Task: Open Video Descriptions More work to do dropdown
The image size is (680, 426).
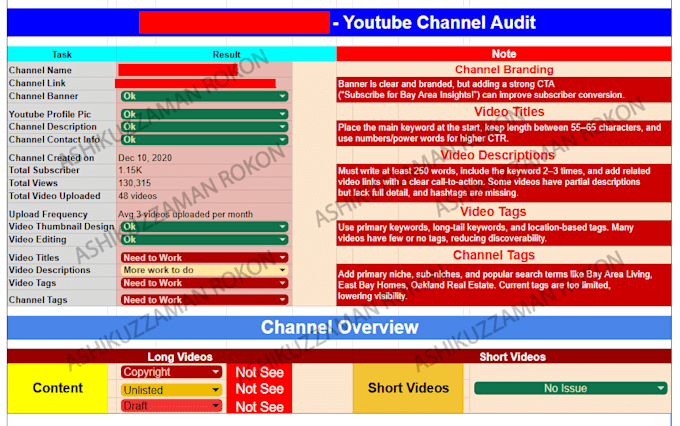Action: tap(204, 270)
